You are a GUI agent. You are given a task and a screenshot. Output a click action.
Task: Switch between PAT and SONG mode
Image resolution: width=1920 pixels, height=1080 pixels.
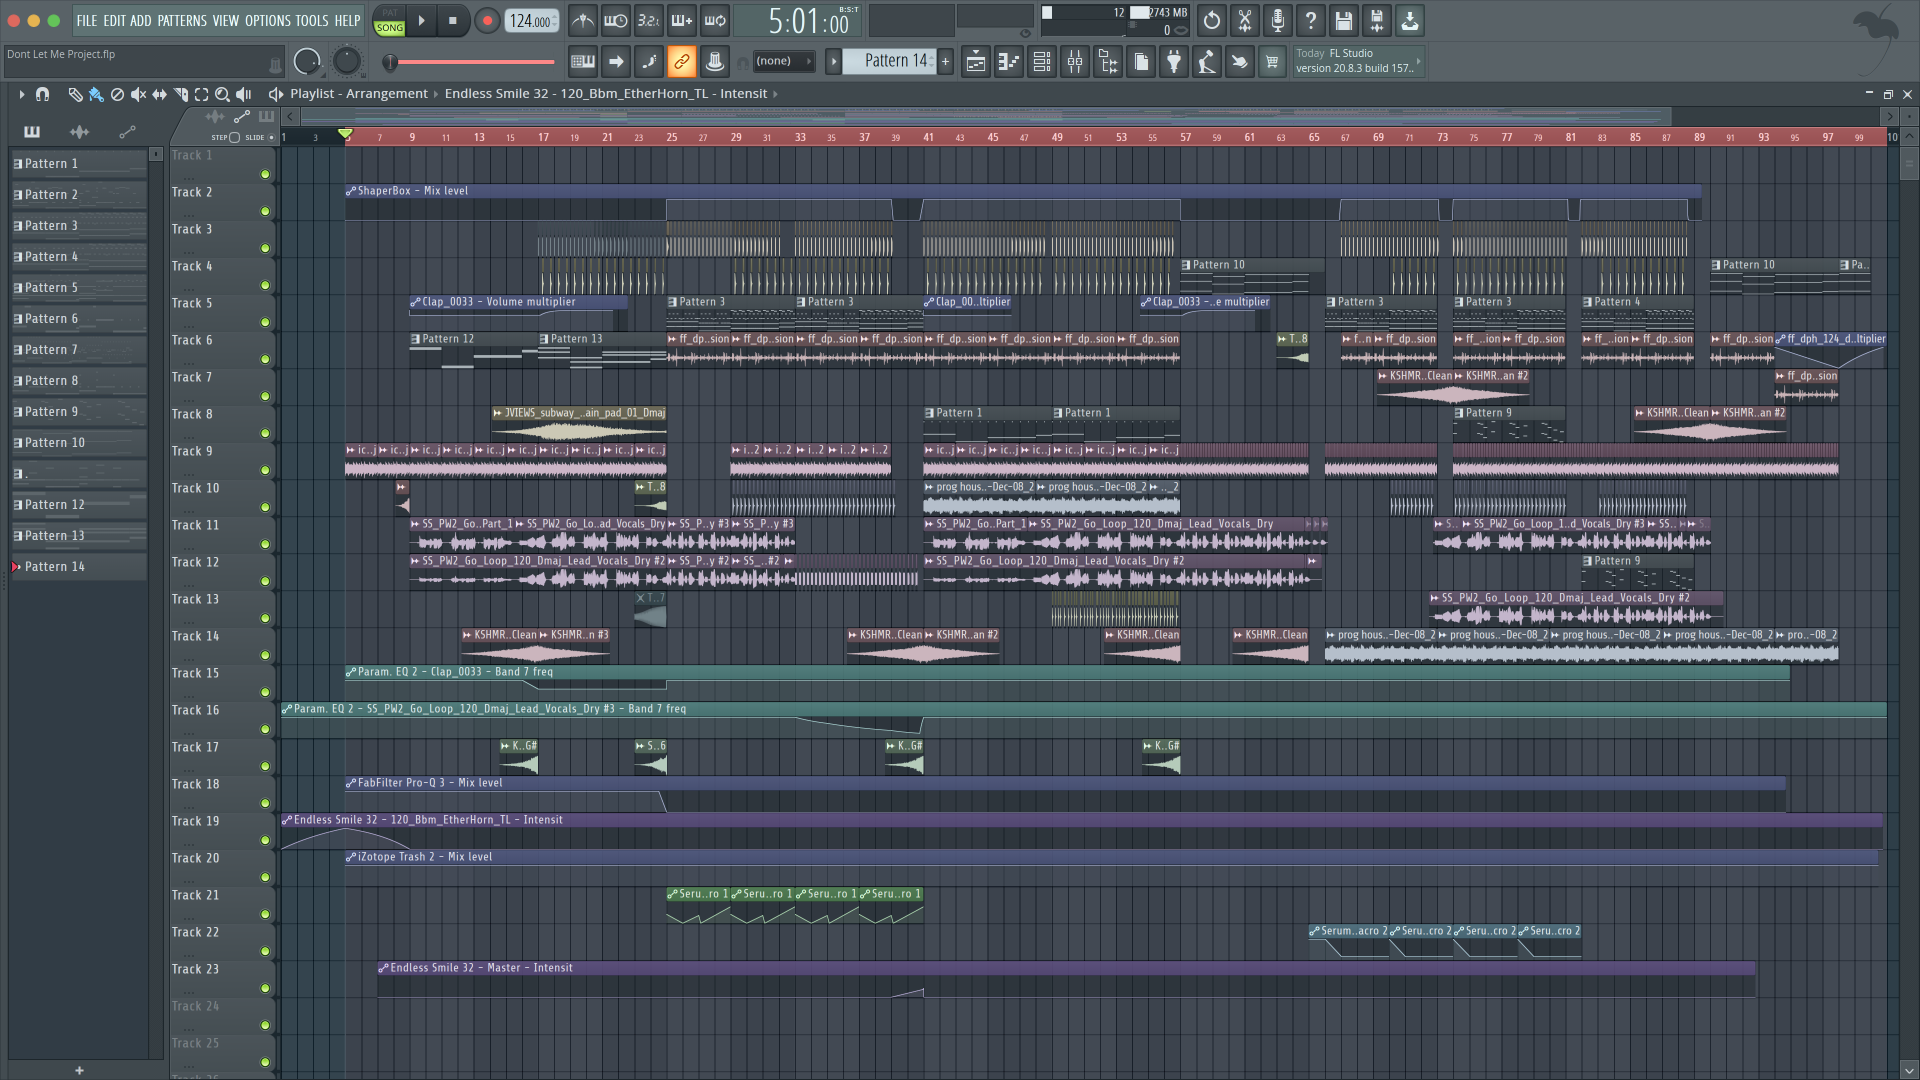tap(389, 21)
